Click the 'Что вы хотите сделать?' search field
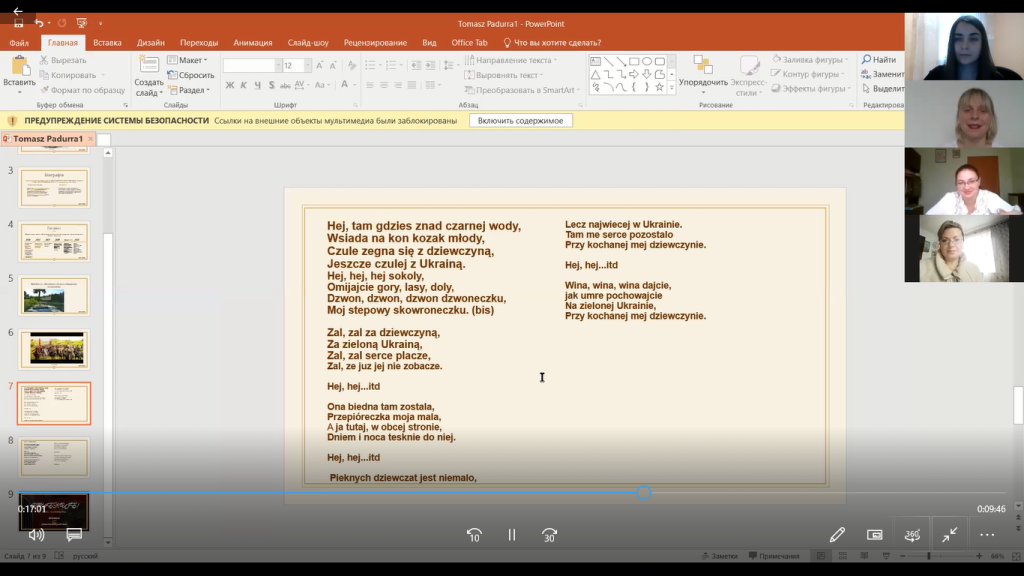 (552, 42)
